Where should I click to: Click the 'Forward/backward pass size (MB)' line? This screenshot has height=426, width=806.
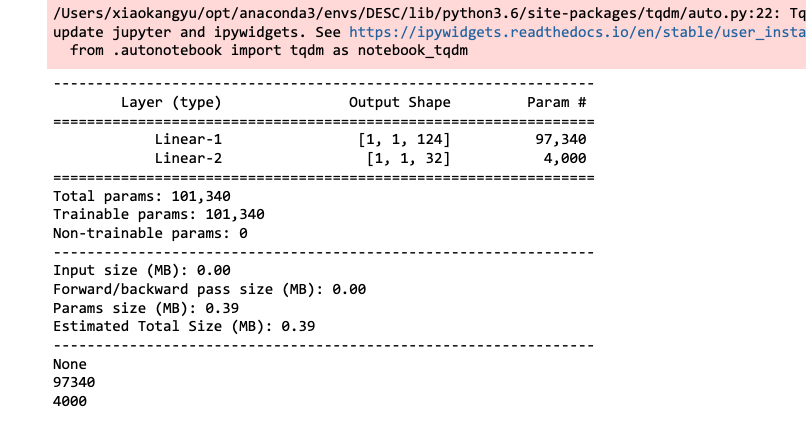209,289
